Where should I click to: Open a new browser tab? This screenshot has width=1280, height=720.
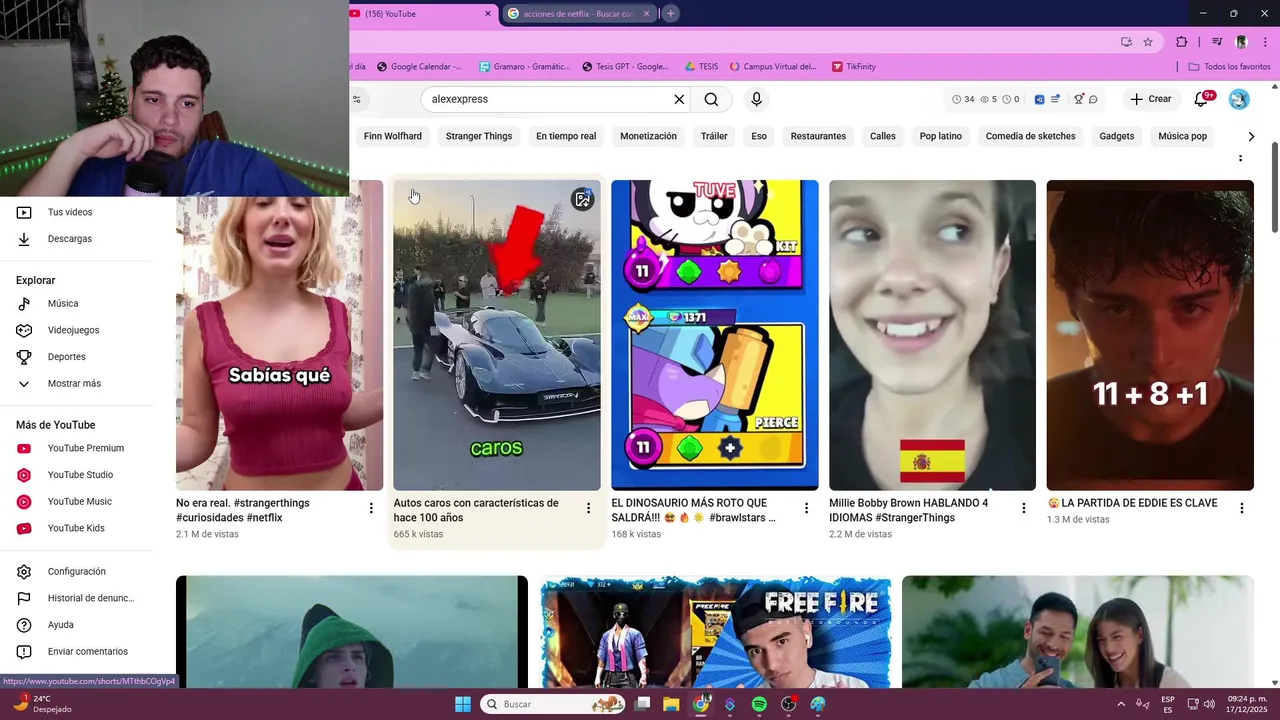coord(670,13)
